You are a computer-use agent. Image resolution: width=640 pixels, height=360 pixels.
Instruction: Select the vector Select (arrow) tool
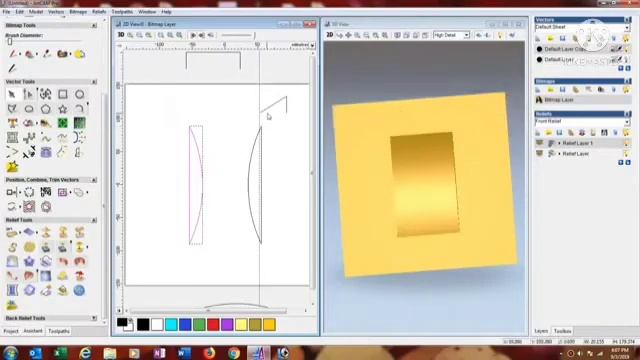12,94
